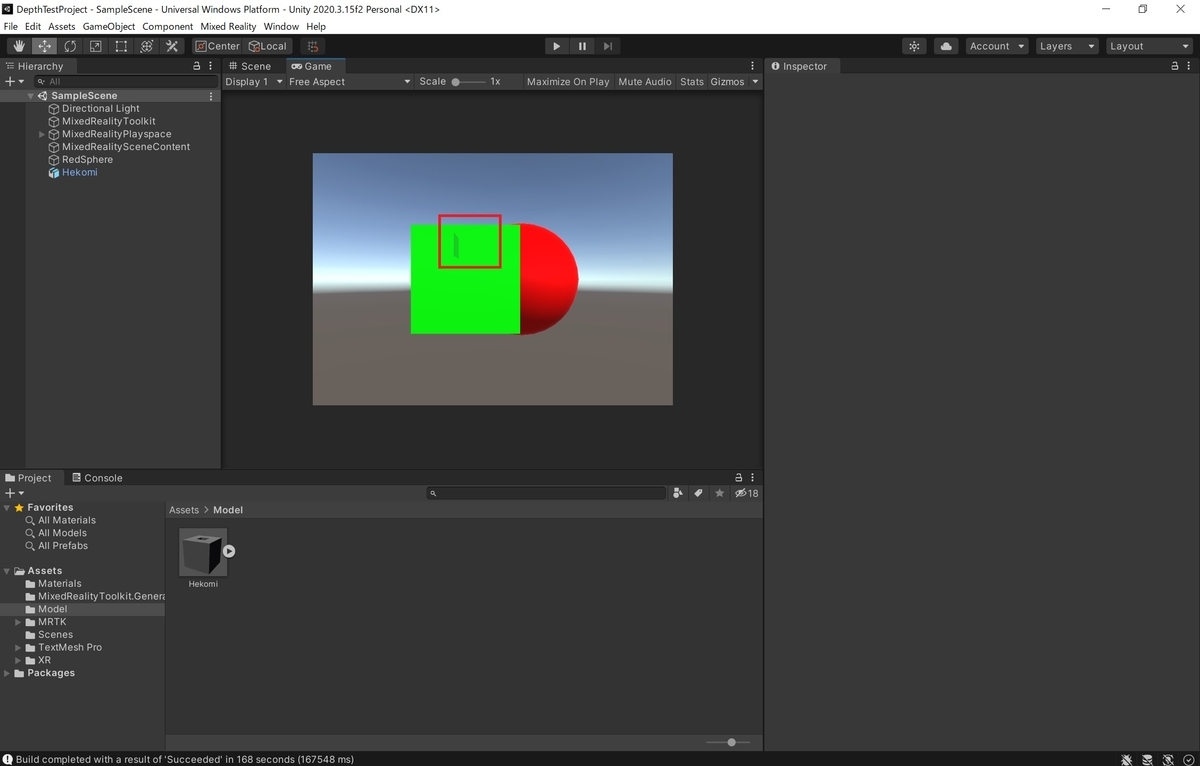Viewport: 1200px width, 766px height.
Task: Open the cloud services icon
Action: (x=946, y=46)
